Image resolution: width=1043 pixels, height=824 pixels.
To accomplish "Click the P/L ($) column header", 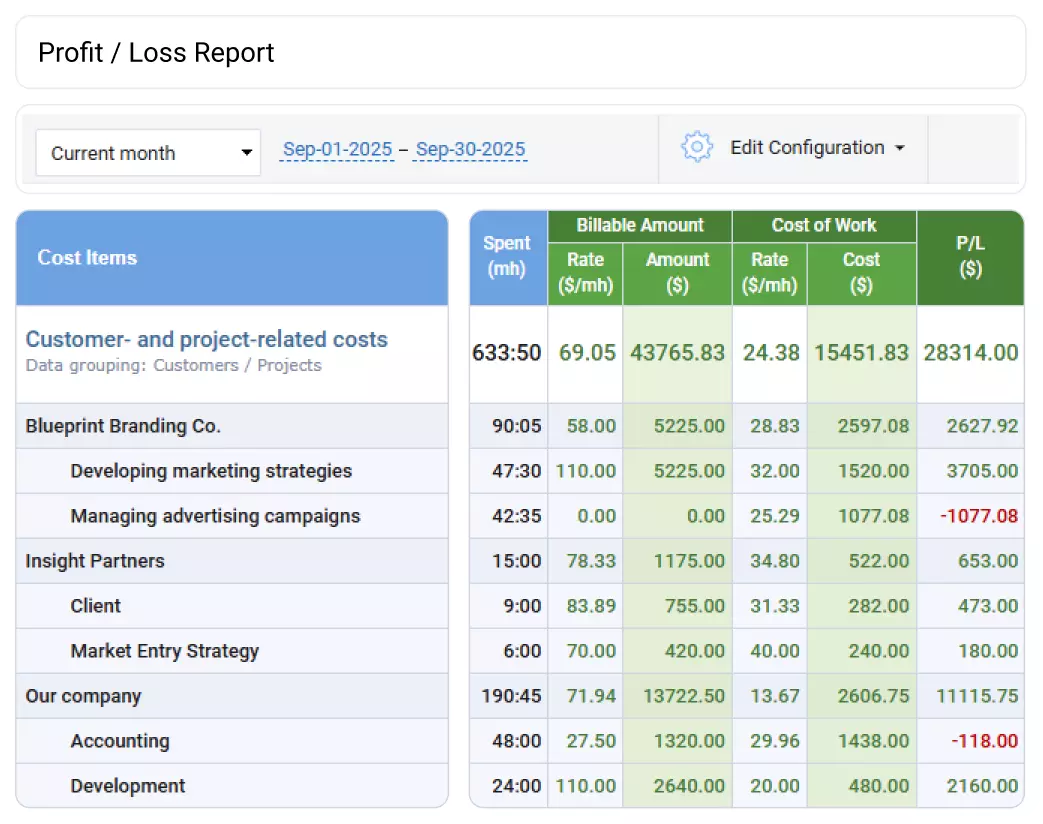I will [x=970, y=257].
